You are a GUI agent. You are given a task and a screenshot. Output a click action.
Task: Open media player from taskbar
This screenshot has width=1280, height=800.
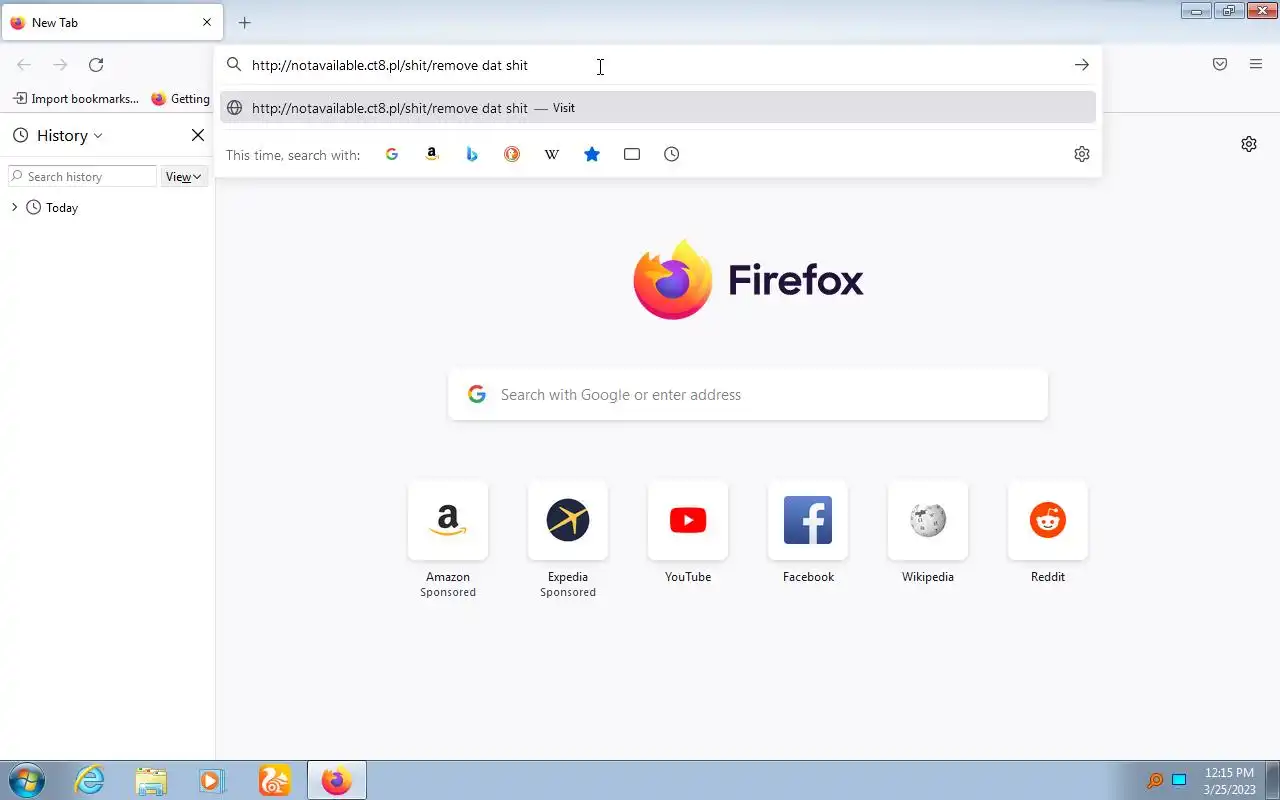tap(212, 780)
